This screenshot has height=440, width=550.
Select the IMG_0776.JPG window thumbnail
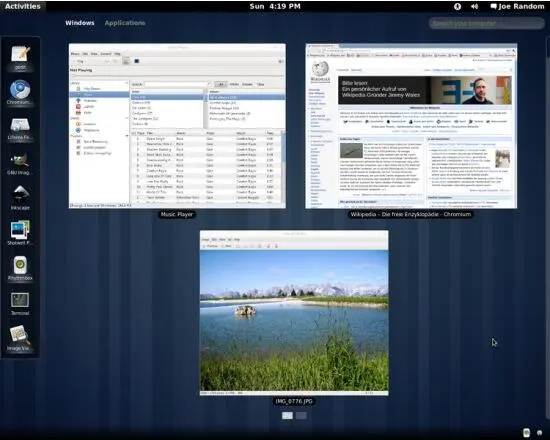(294, 313)
